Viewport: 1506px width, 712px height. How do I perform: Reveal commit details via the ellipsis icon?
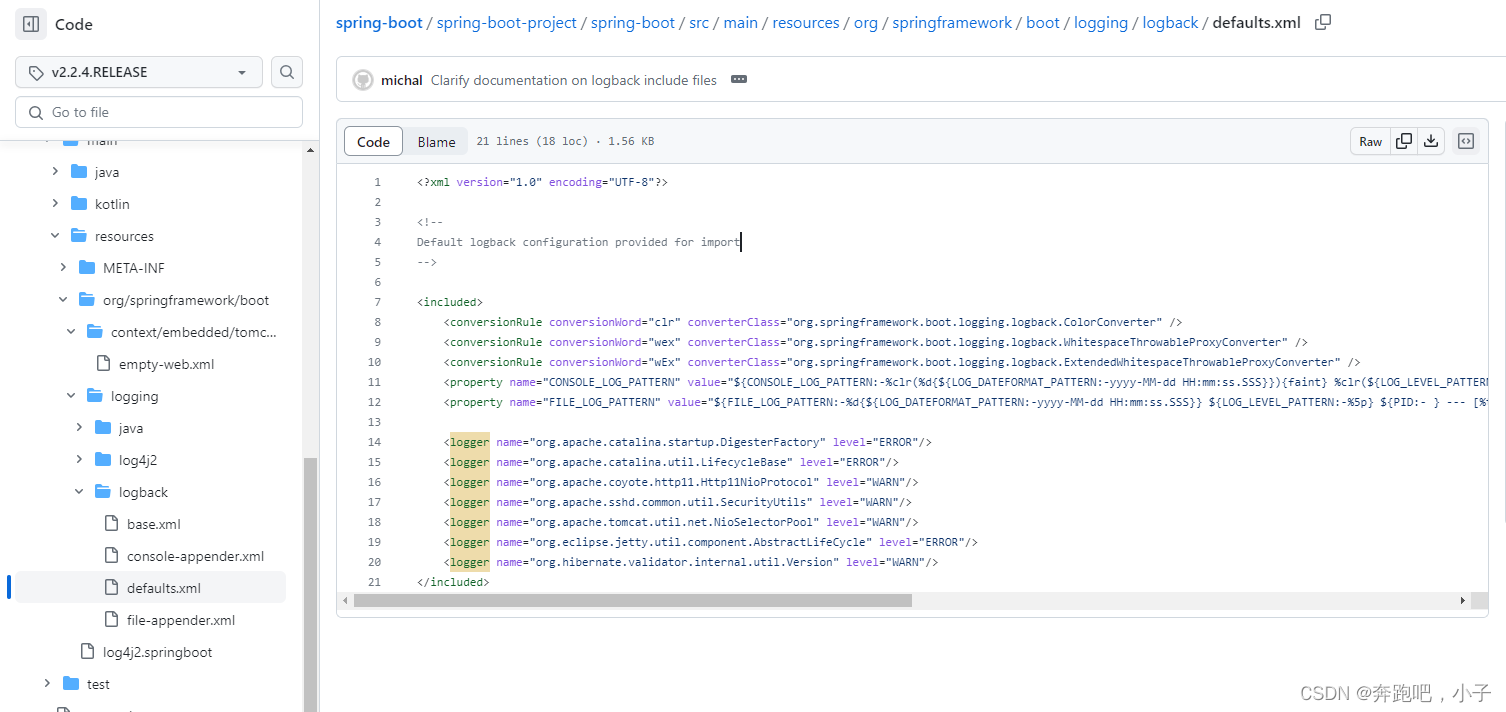coord(738,80)
